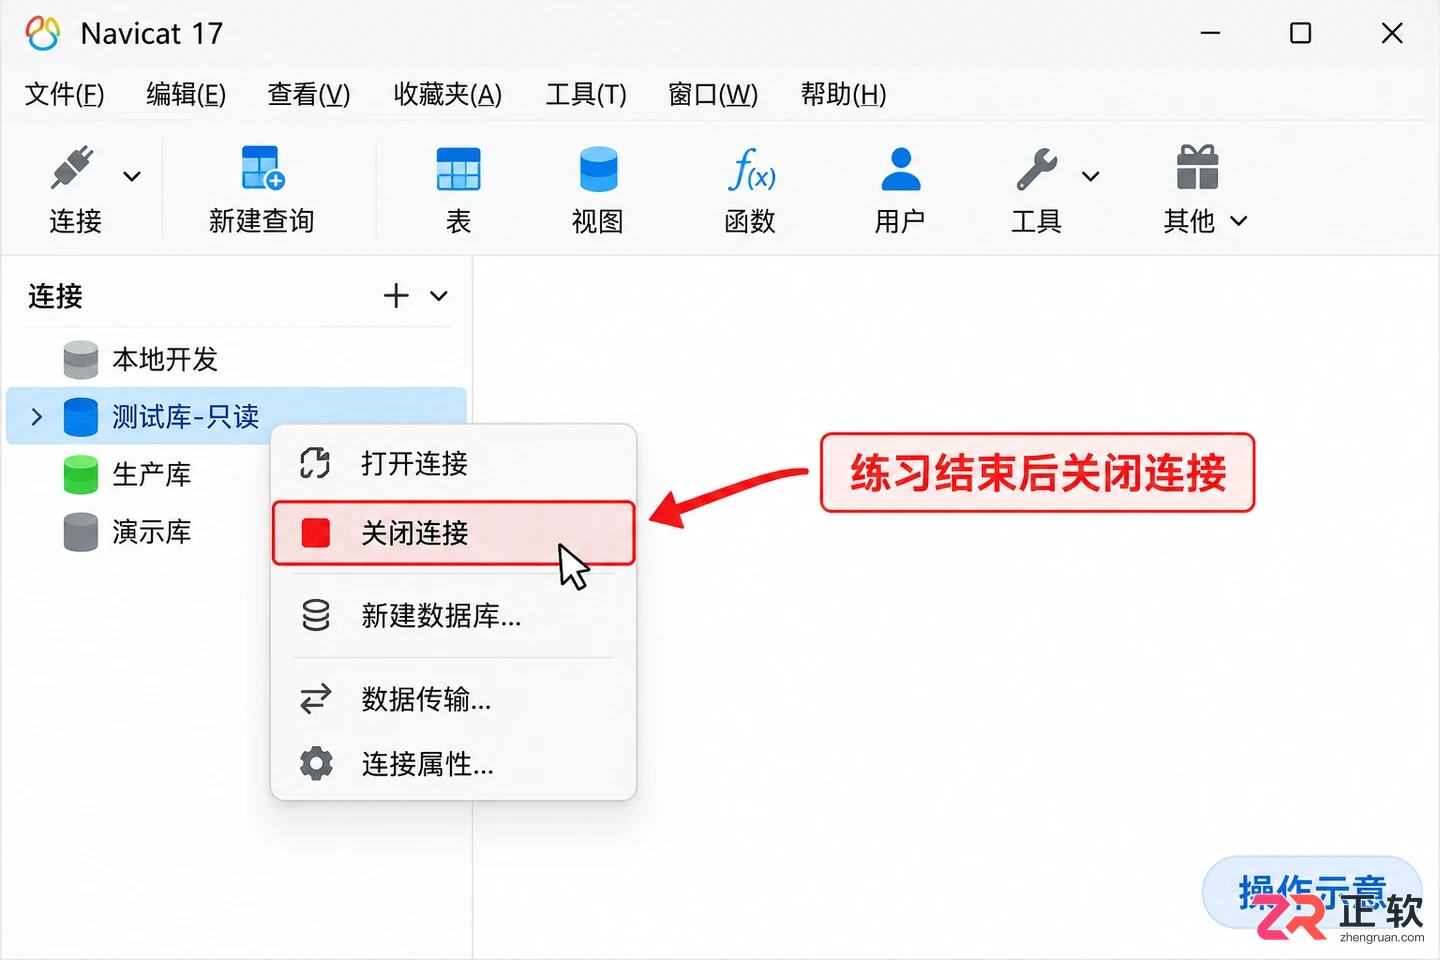1440x960 pixels.
Task: Click the grey database icon beside 演示库
Action: (x=81, y=532)
